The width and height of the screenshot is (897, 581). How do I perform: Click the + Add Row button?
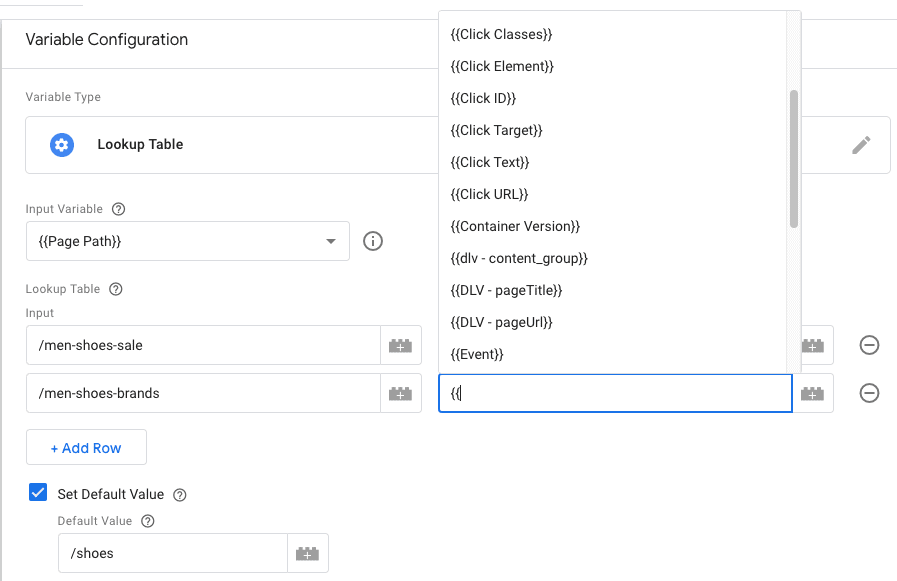[86, 447]
